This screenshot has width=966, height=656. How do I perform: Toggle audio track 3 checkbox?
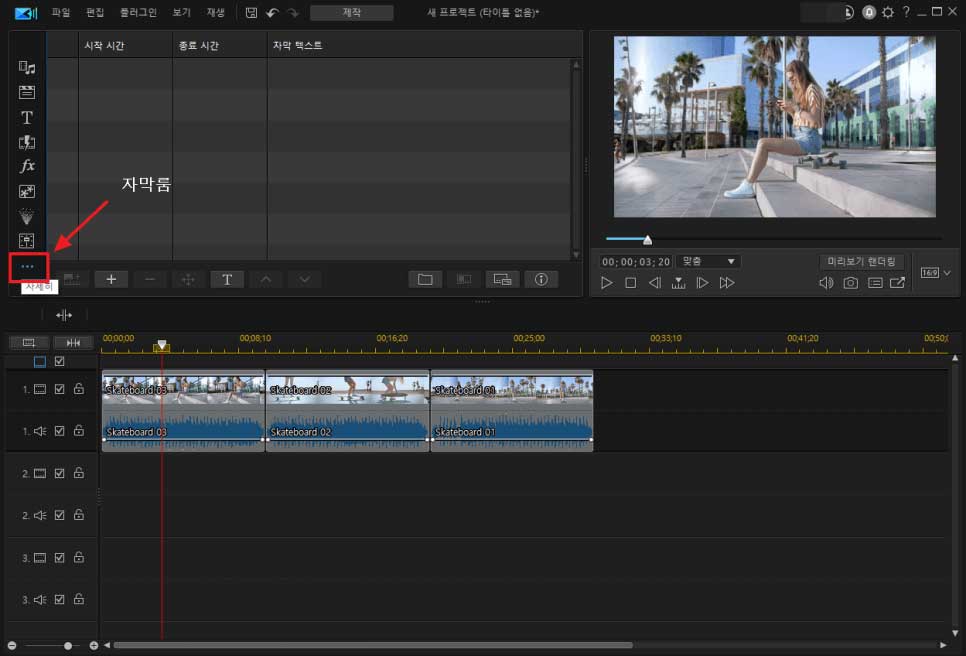60,599
